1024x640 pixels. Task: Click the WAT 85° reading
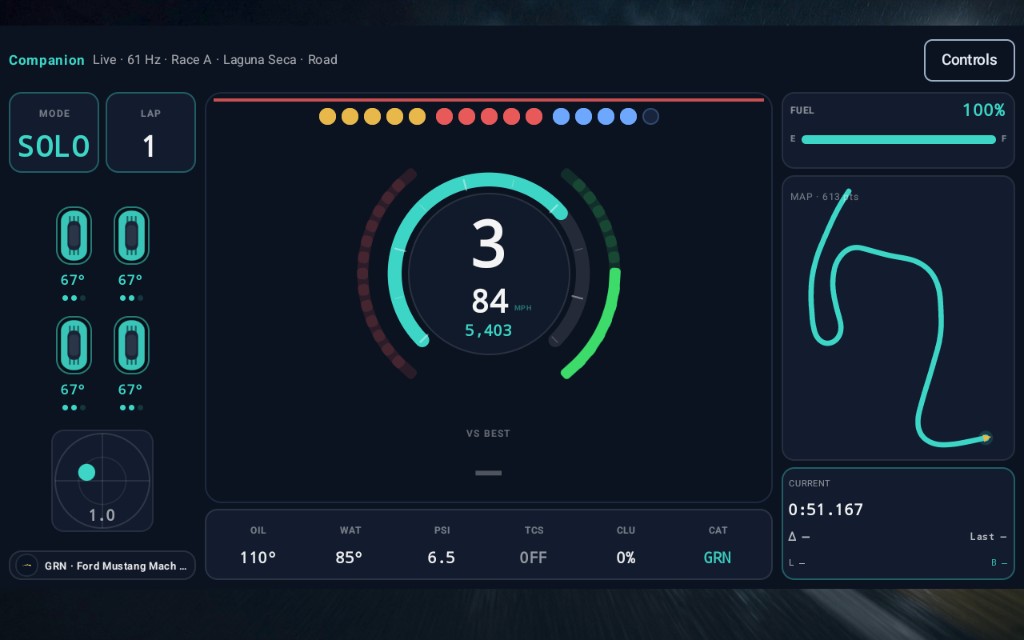(x=349, y=545)
